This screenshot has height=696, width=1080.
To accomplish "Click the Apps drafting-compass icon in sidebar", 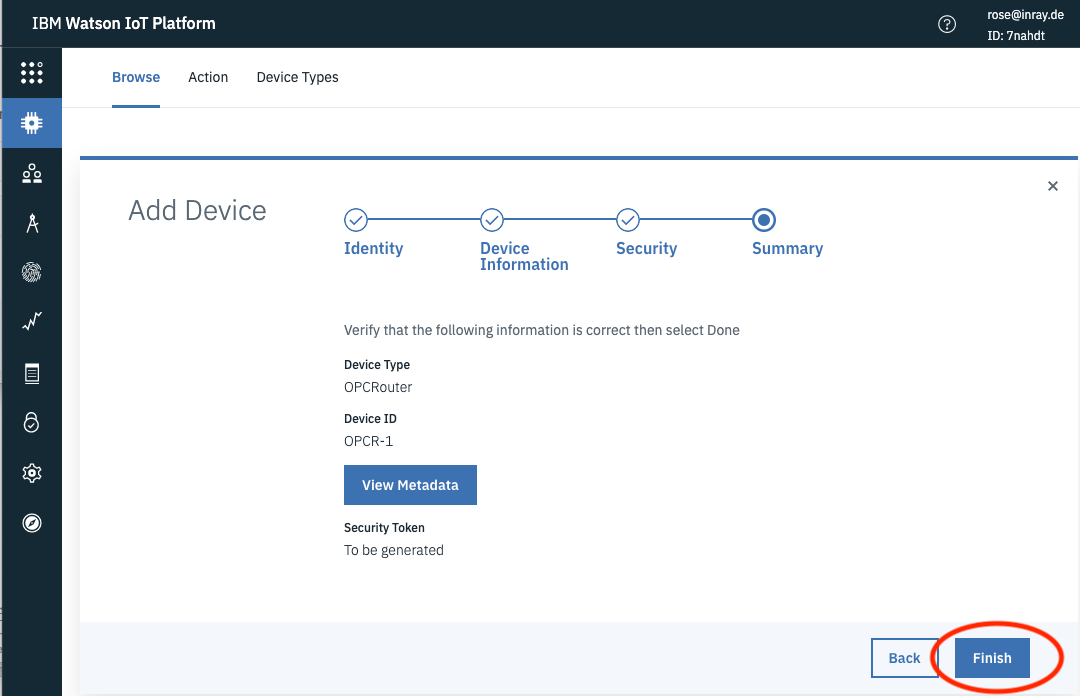I will coord(32,223).
